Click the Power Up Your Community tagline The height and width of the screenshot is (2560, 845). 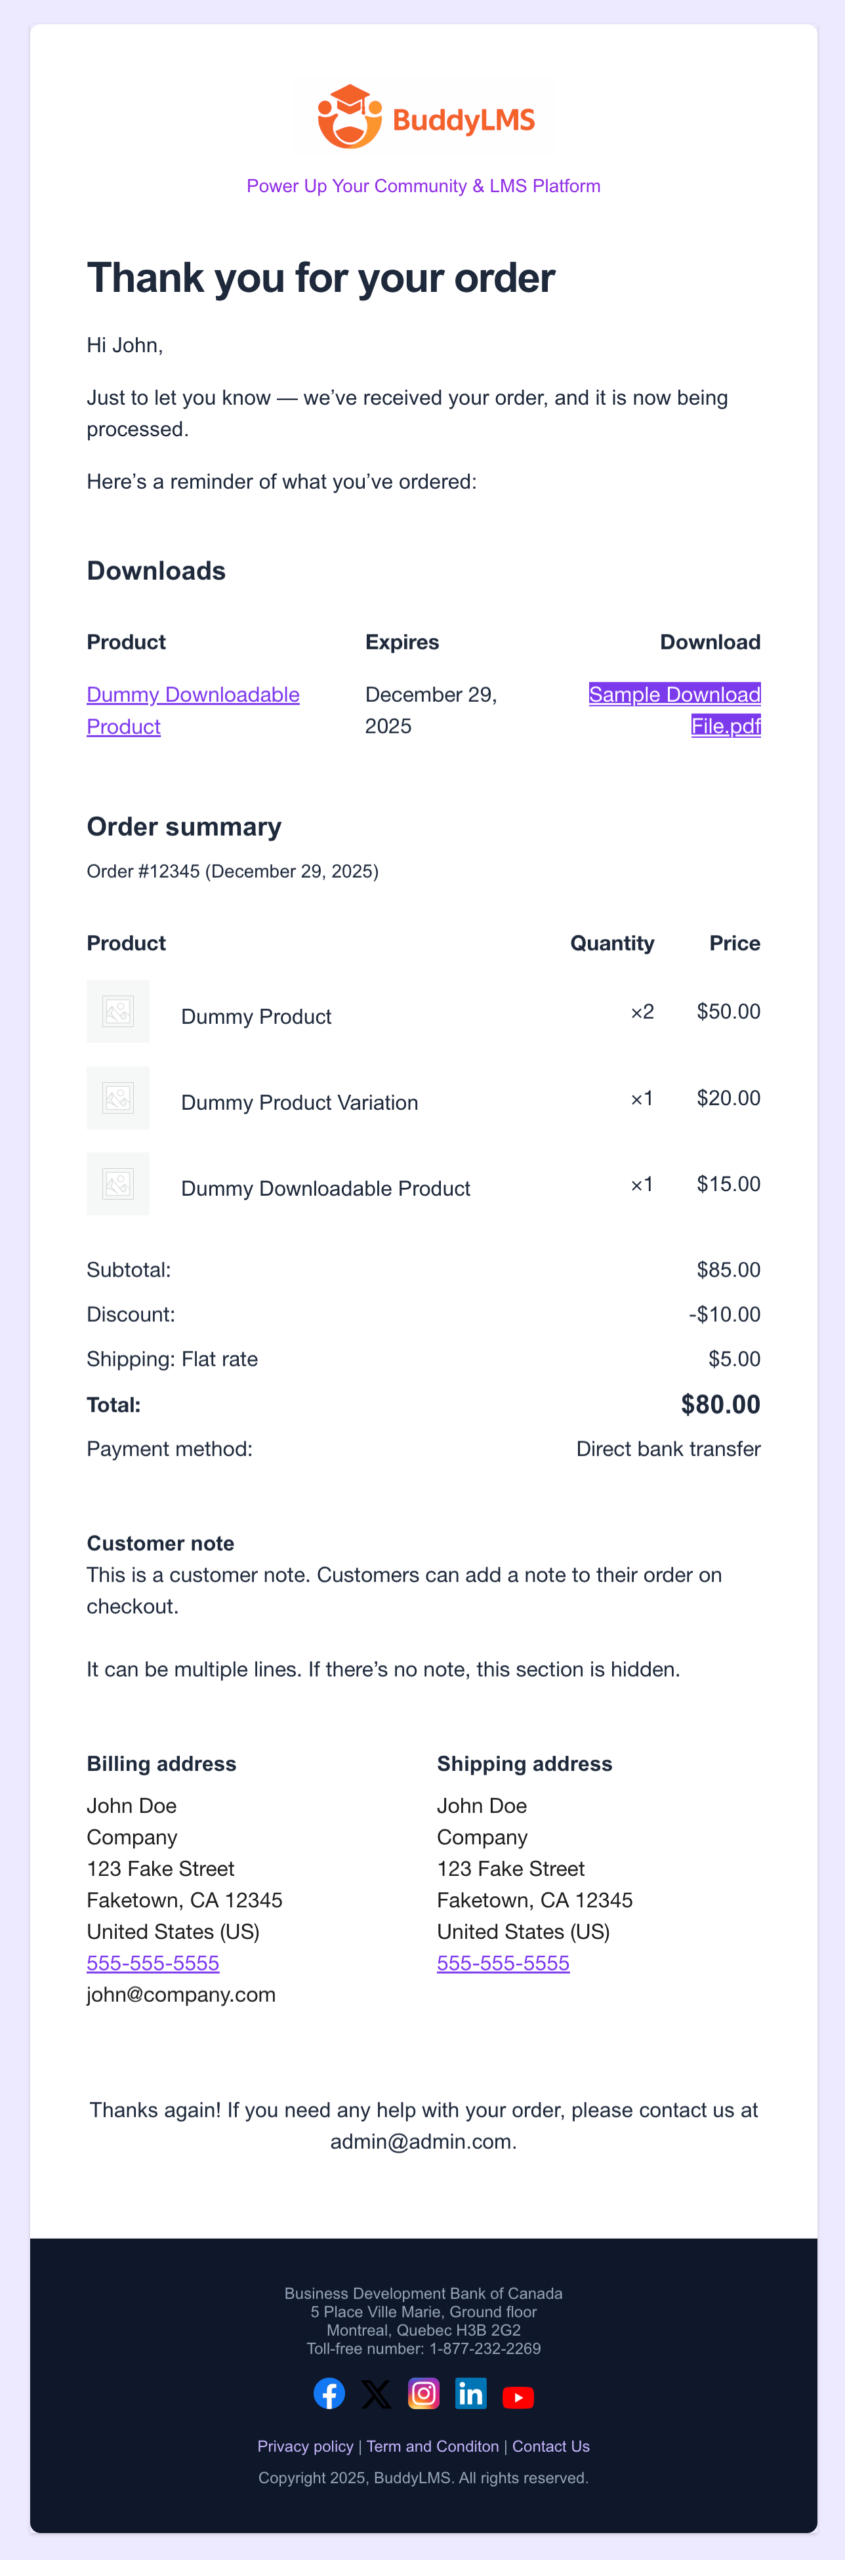(423, 186)
